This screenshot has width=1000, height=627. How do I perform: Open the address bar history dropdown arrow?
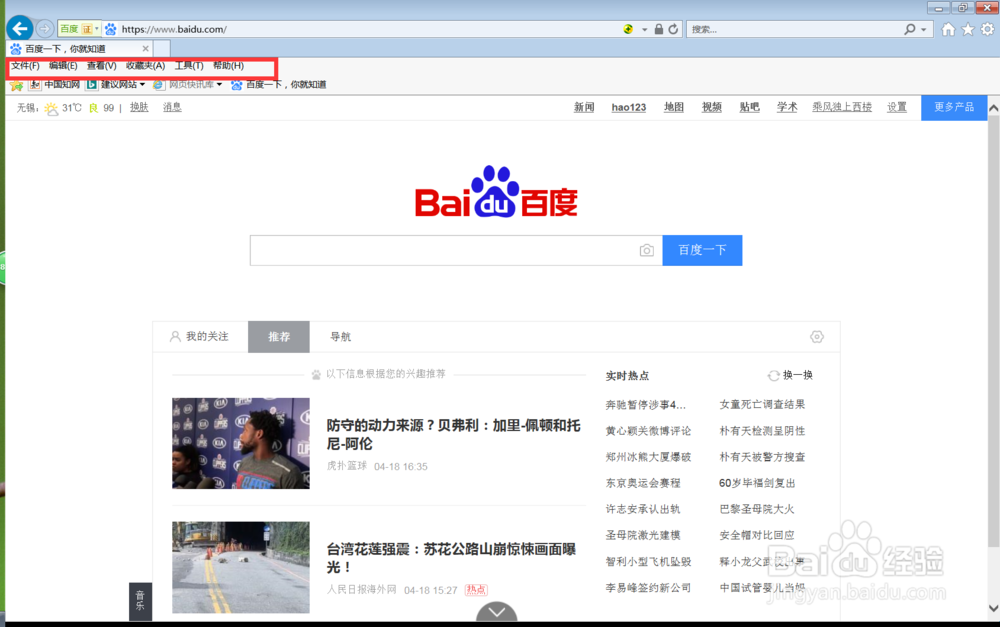644,30
